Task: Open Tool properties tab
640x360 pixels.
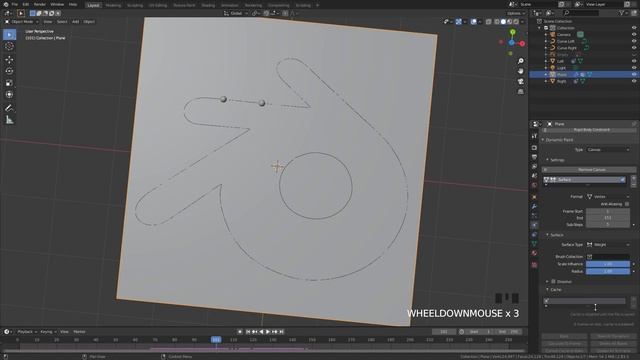Action: click(534, 136)
